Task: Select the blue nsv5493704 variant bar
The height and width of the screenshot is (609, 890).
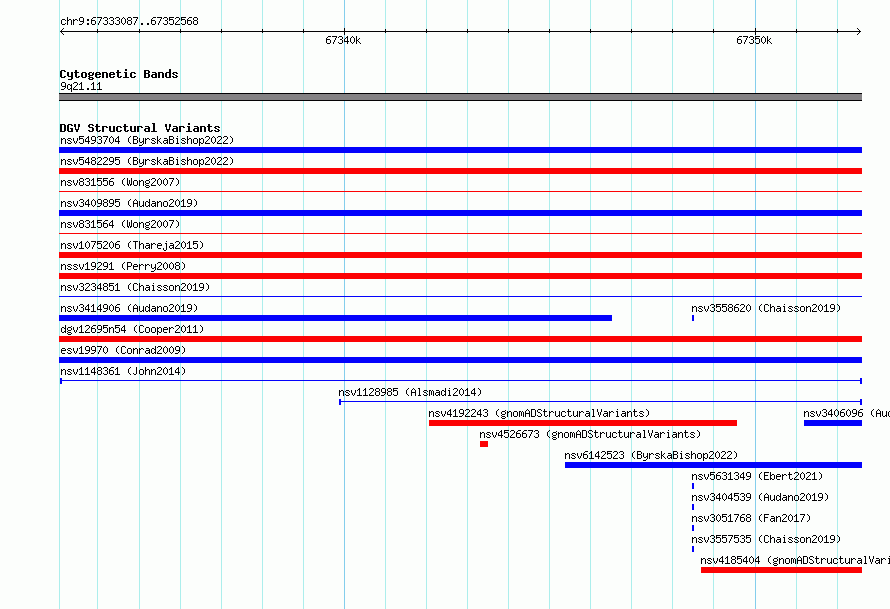Action: click(460, 150)
